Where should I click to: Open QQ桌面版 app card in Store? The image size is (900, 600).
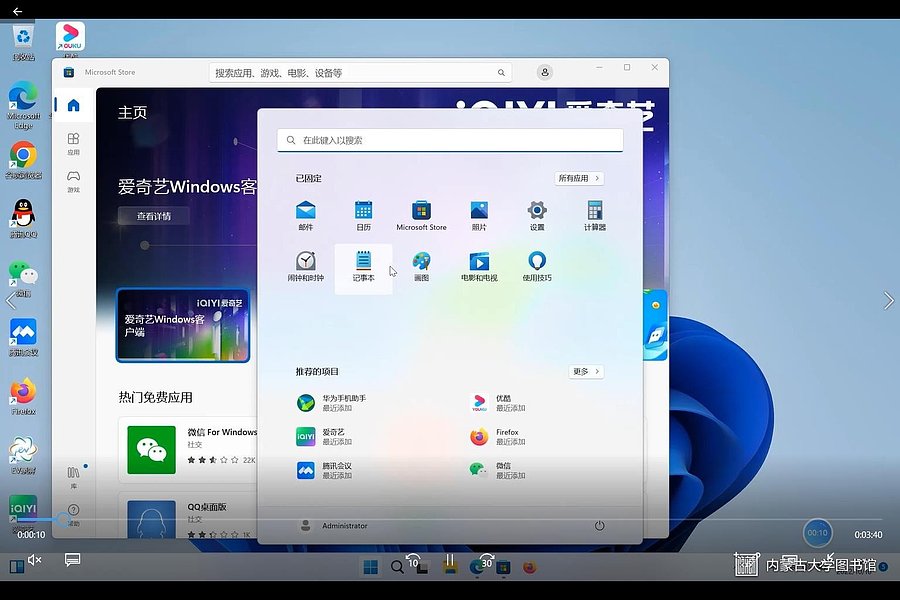pos(188,516)
